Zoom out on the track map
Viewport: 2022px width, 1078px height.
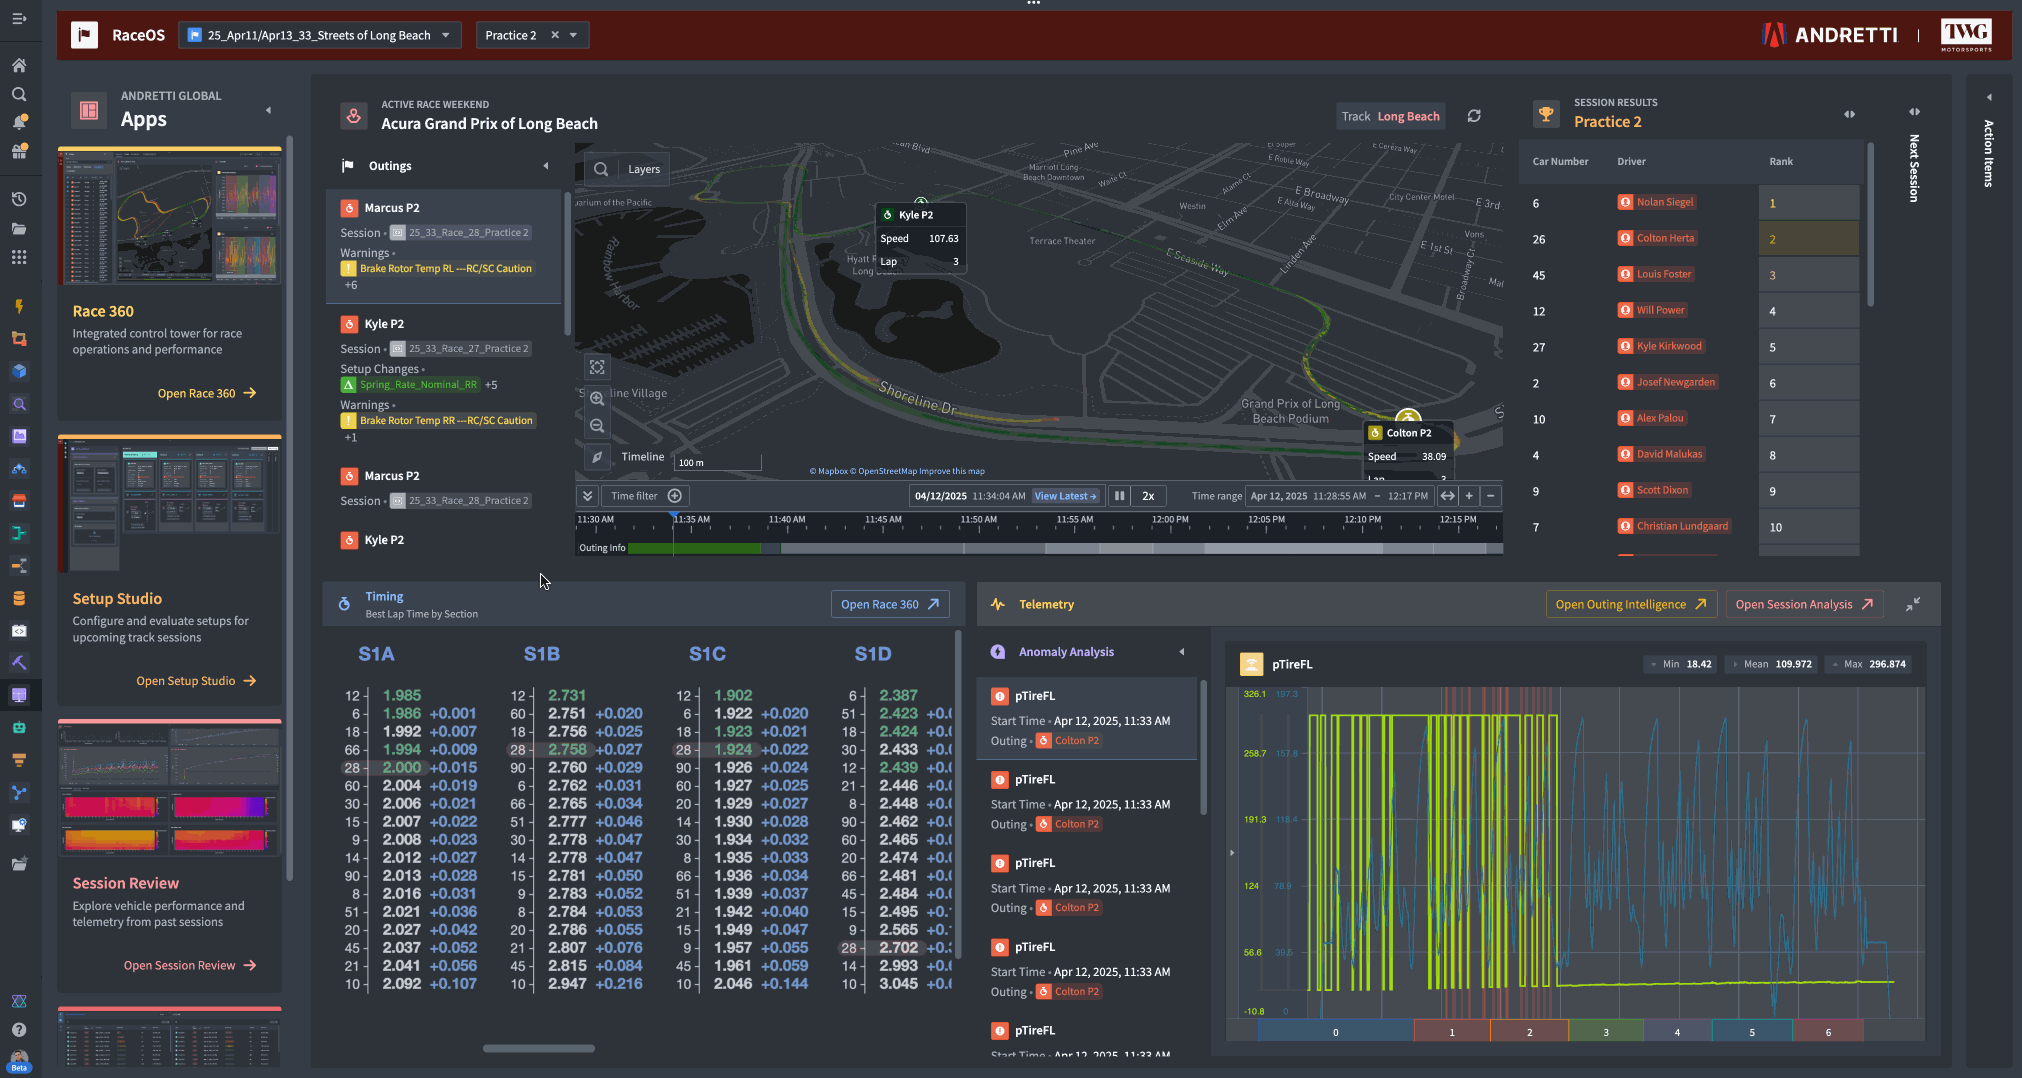coord(597,425)
